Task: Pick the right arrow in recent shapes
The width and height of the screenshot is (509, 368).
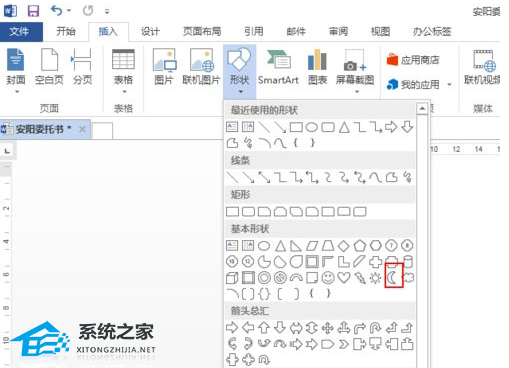Action: click(391, 127)
